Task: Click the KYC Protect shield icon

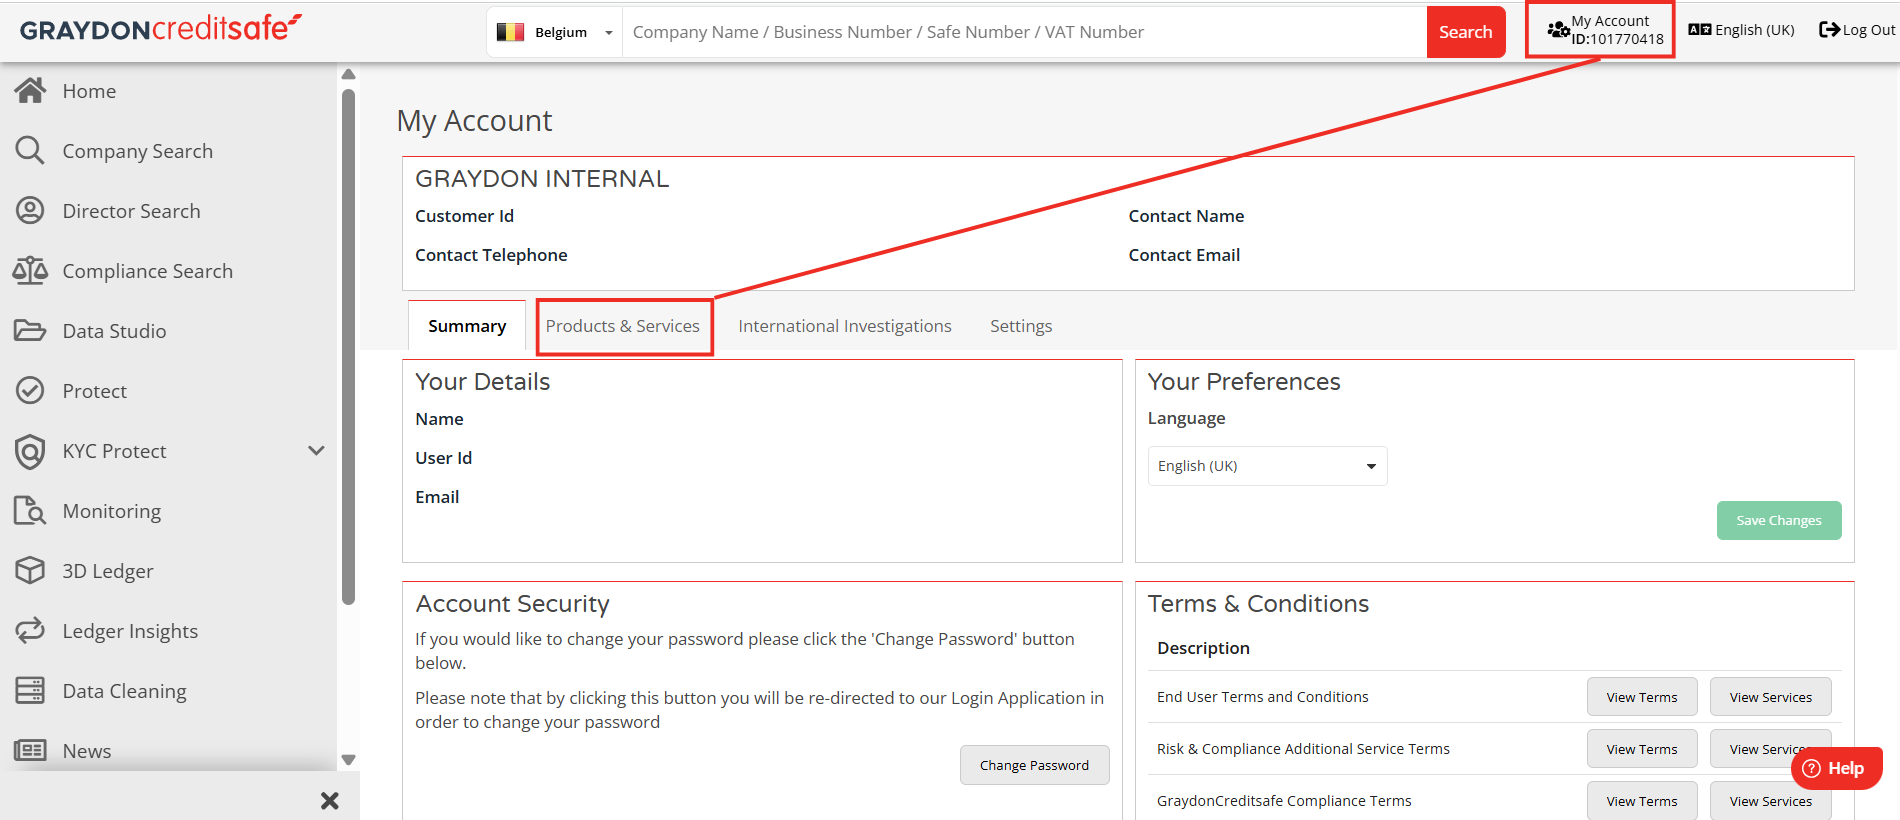Action: coord(30,451)
